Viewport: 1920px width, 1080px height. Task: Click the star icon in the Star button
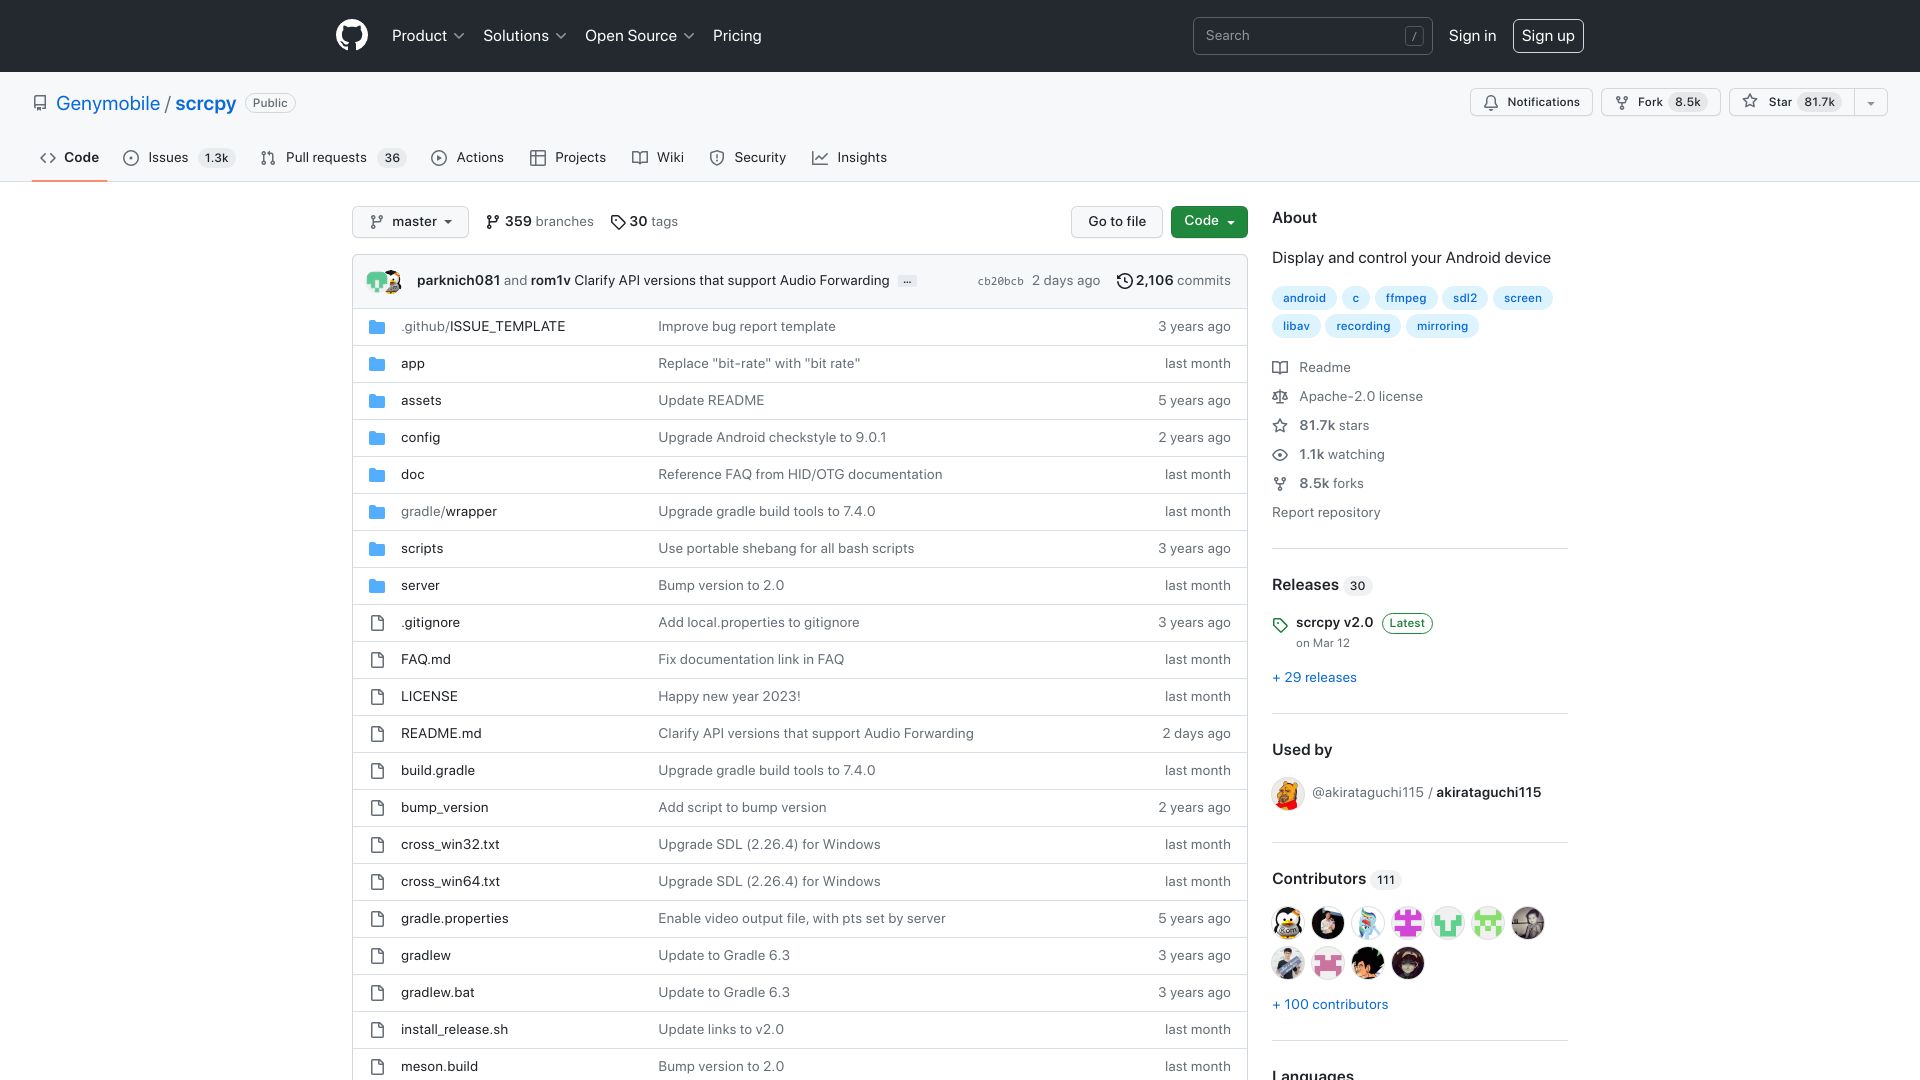click(x=1750, y=102)
